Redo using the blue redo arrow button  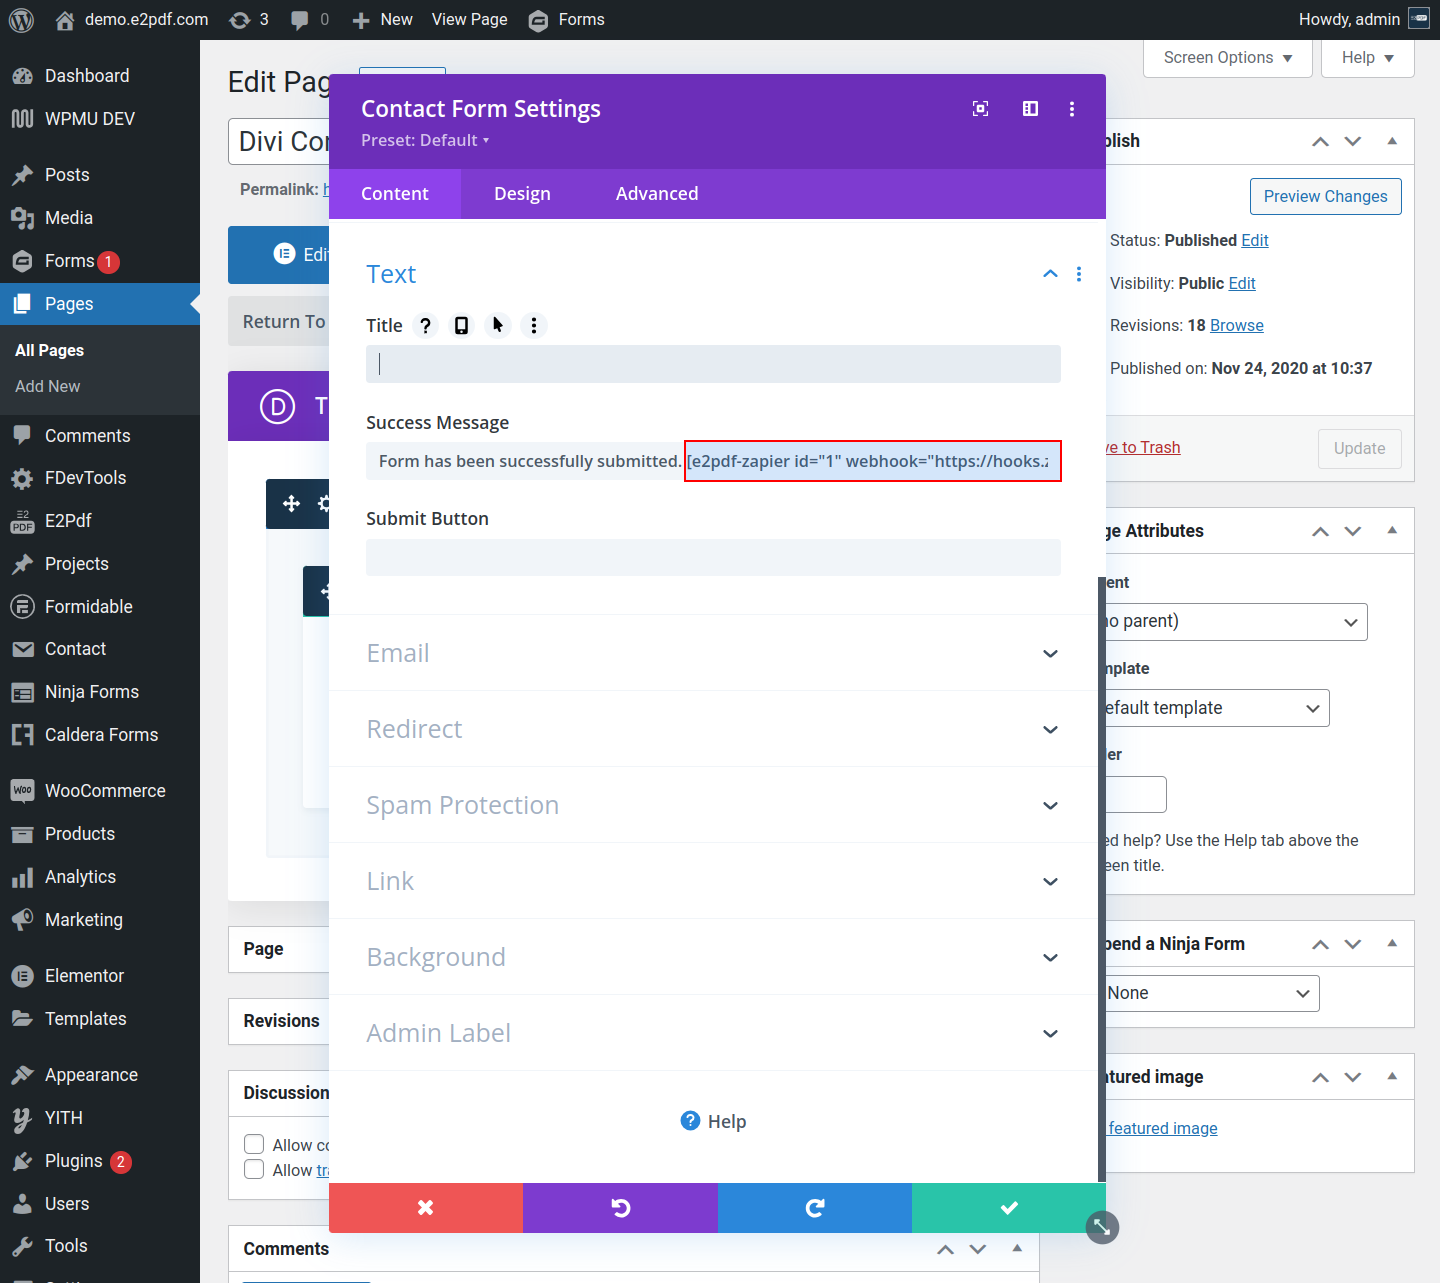tap(814, 1208)
